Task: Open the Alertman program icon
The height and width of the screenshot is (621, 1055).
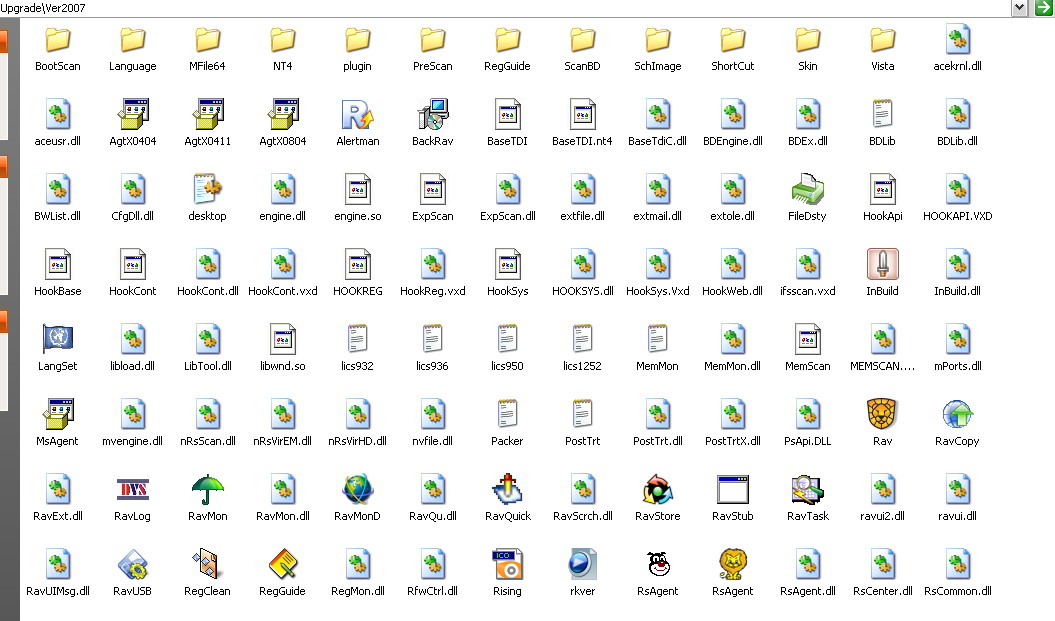Action: (357, 114)
